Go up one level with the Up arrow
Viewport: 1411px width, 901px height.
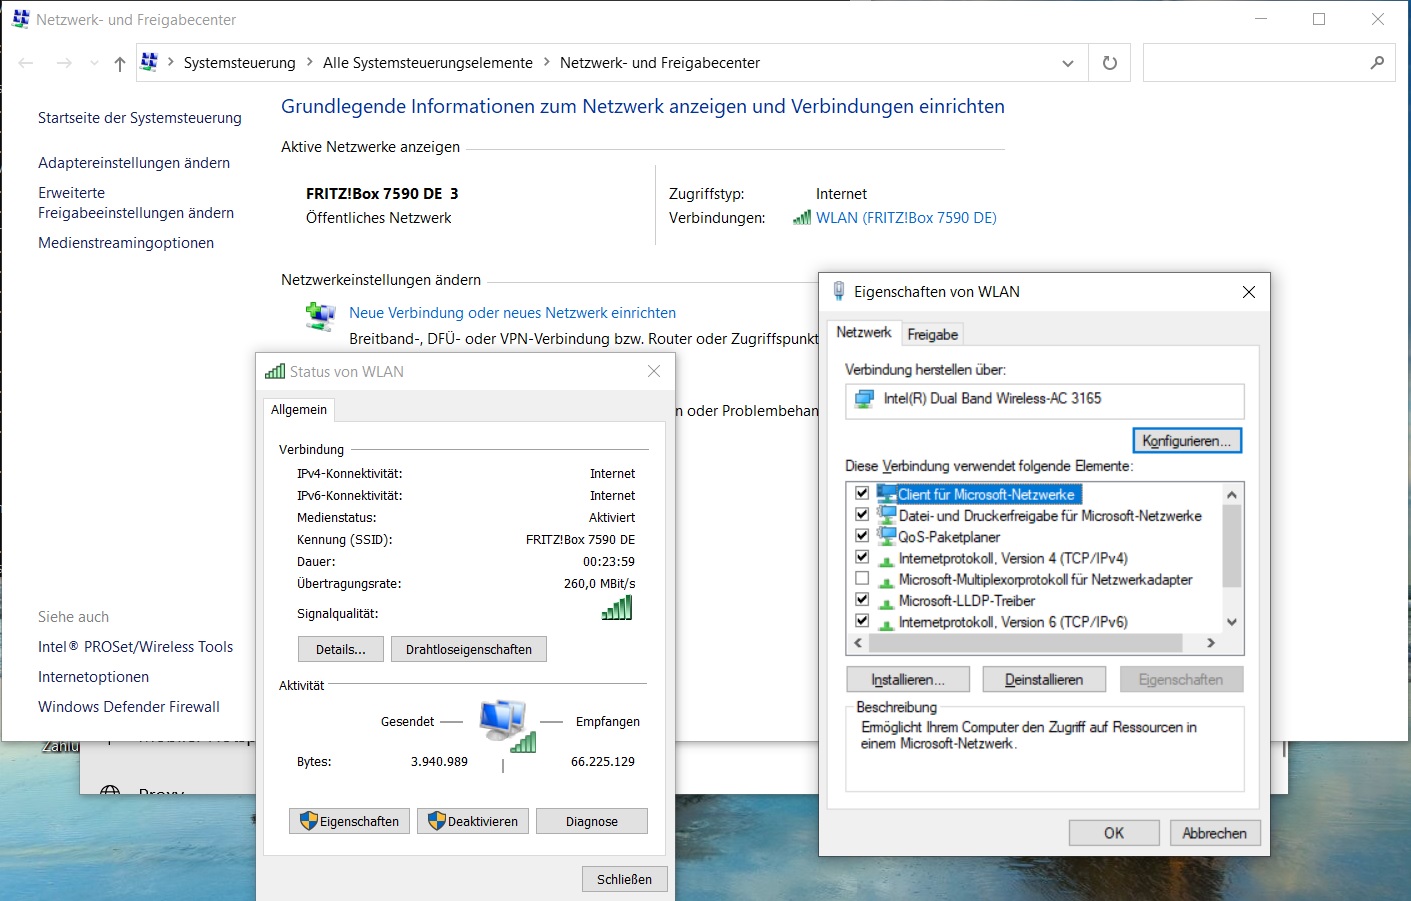[x=120, y=63]
